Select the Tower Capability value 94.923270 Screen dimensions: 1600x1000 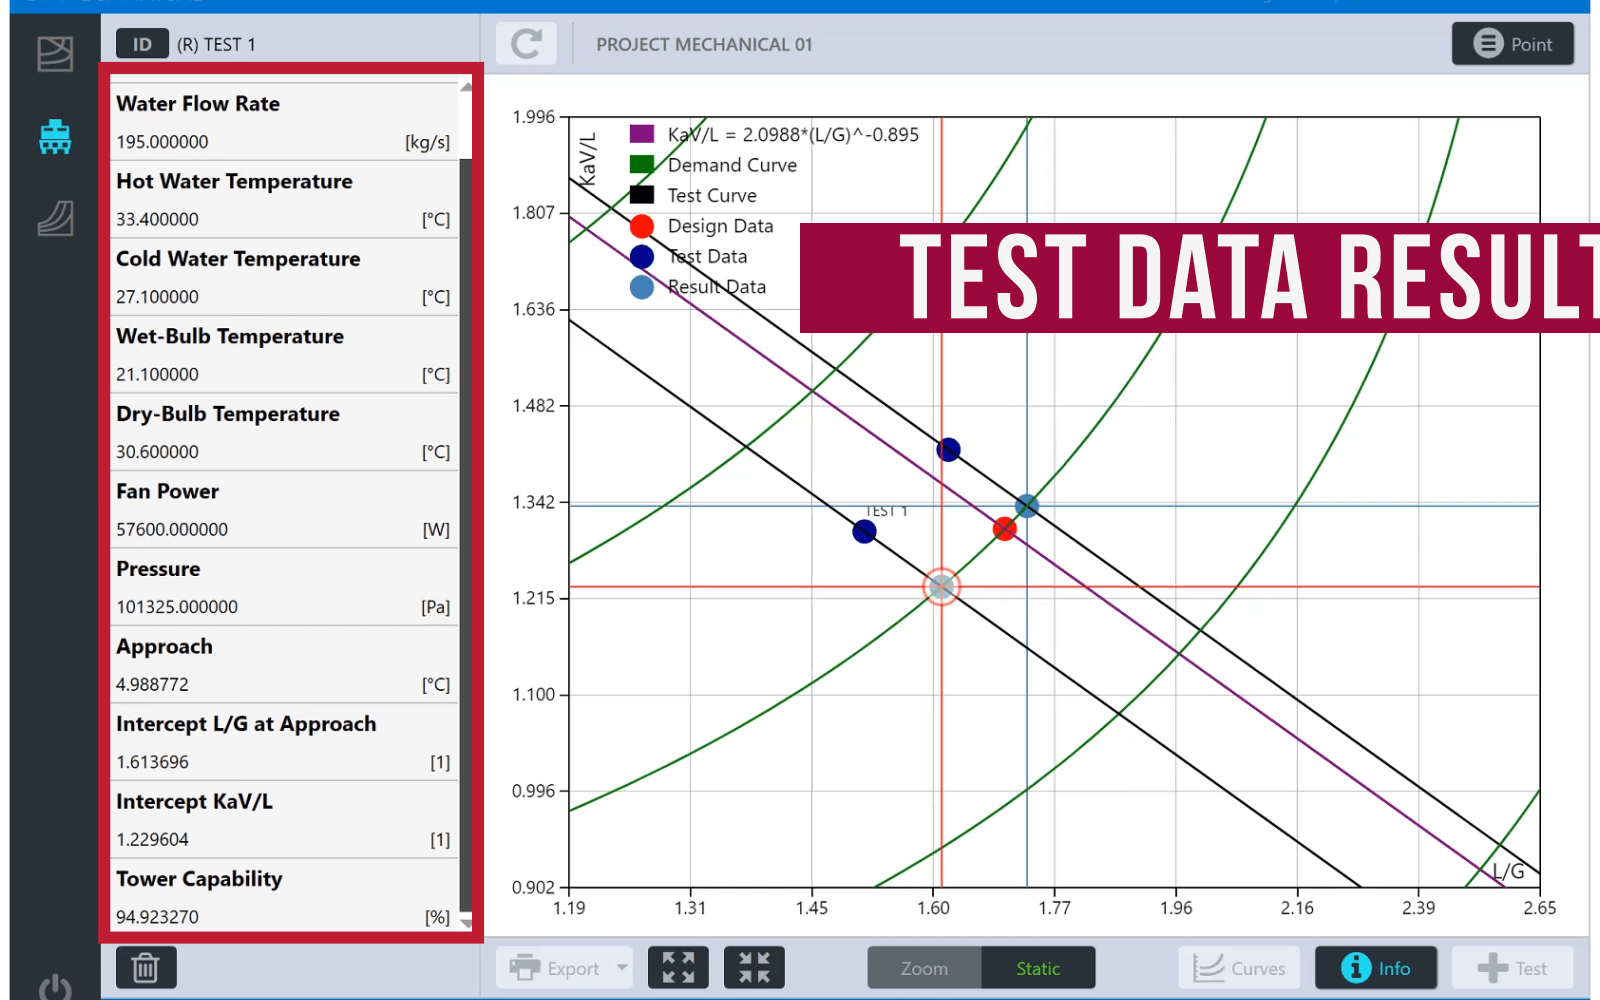[x=157, y=917]
